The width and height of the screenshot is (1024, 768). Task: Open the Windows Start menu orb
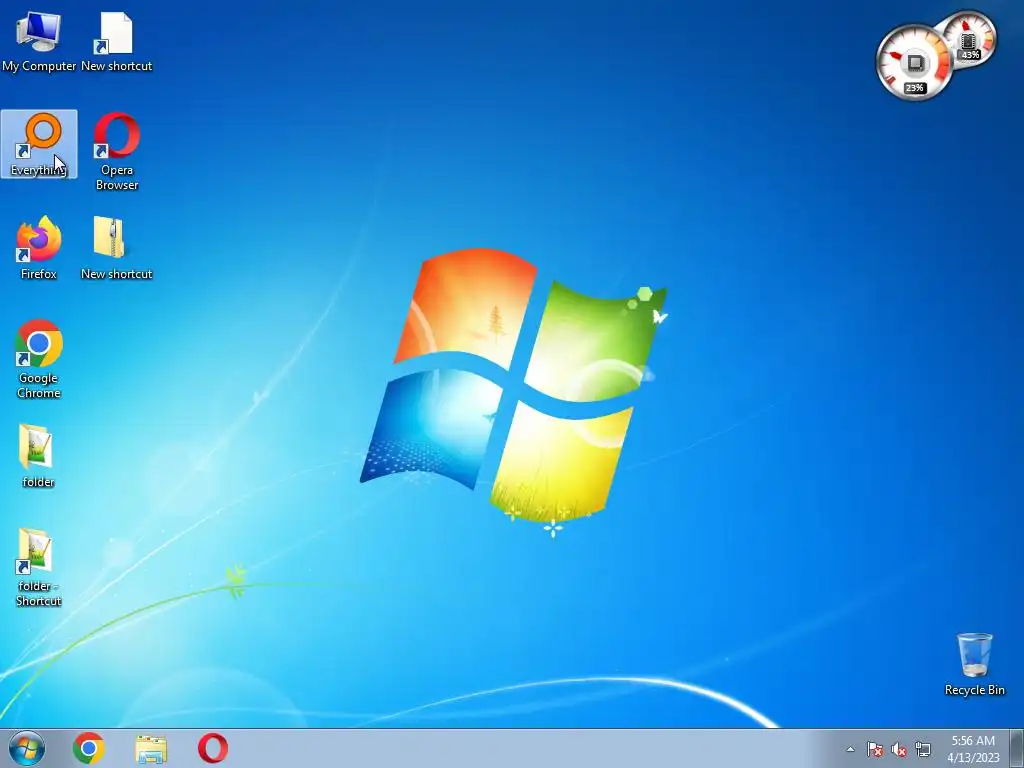click(27, 748)
